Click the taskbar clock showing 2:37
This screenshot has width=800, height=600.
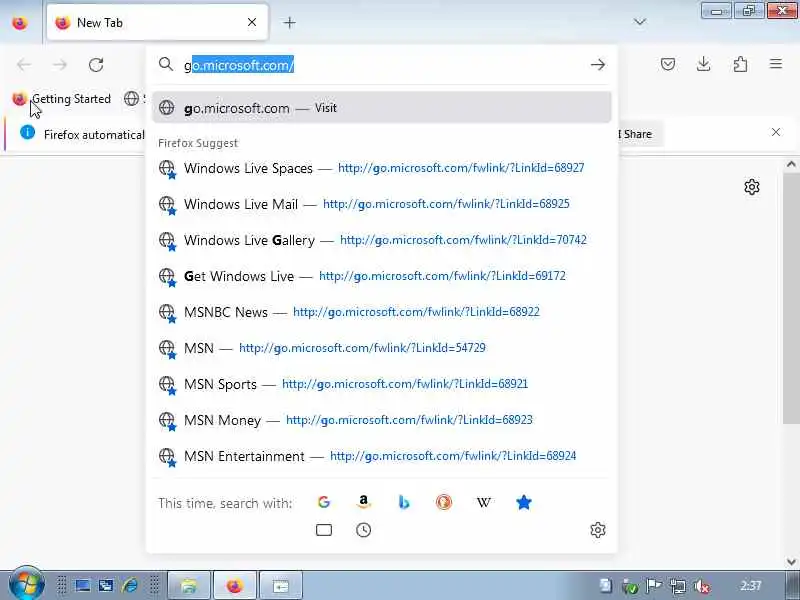coord(751,585)
